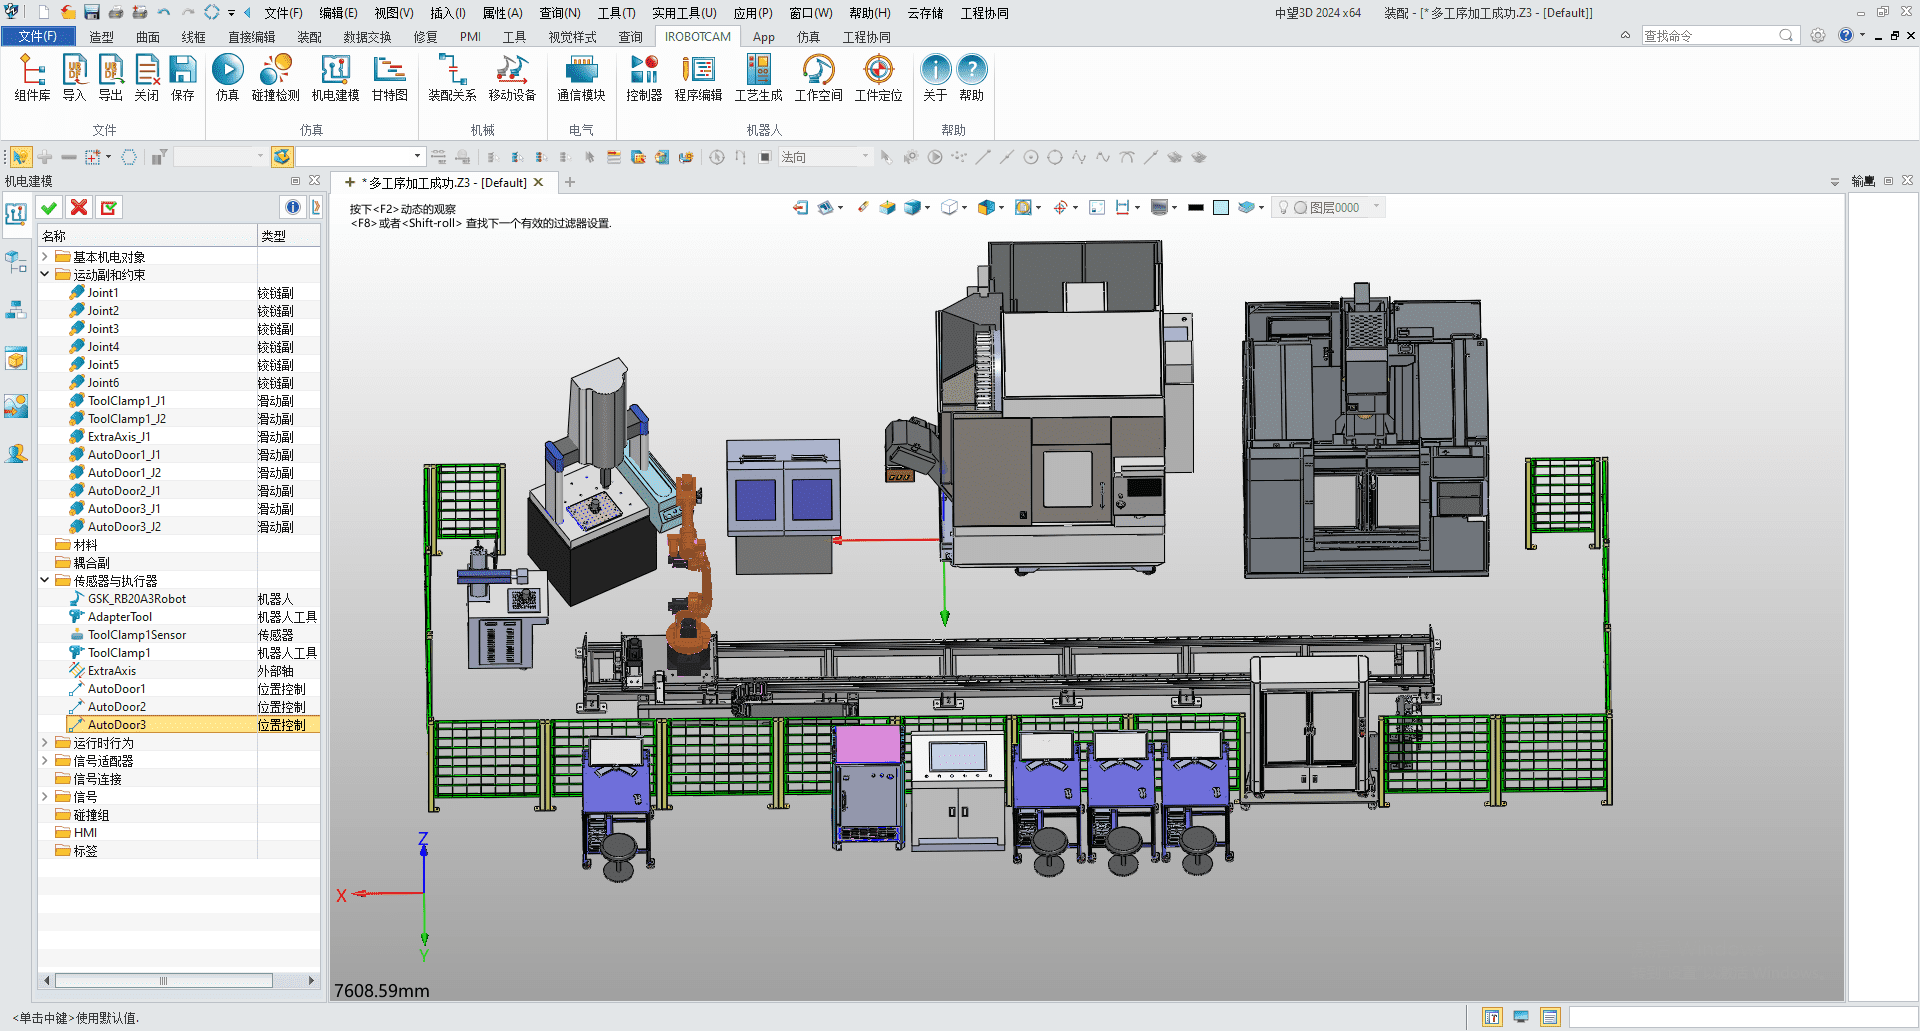Open the 图层0000 layer dropdown
1920x1031 pixels.
pyautogui.click(x=1377, y=207)
